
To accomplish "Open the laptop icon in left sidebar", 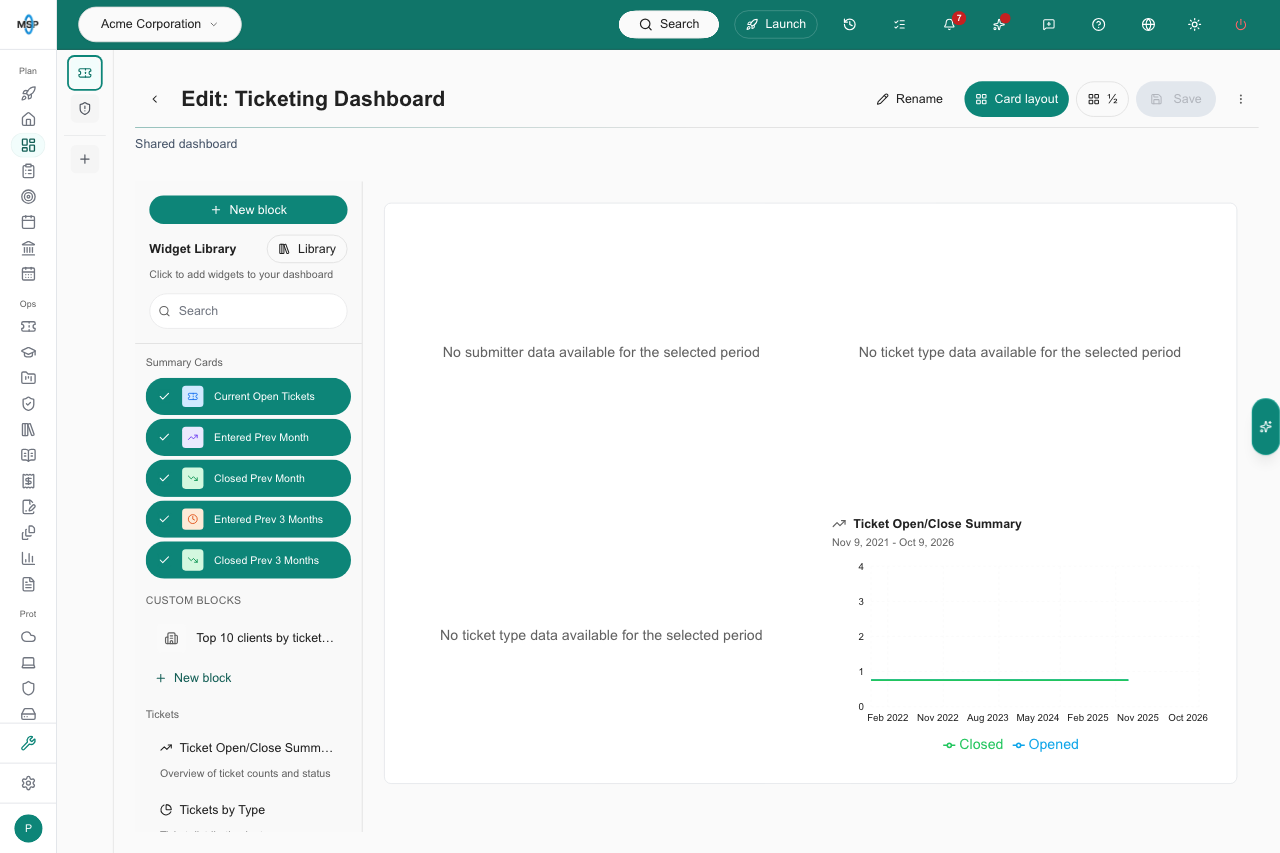I will pyautogui.click(x=28, y=662).
